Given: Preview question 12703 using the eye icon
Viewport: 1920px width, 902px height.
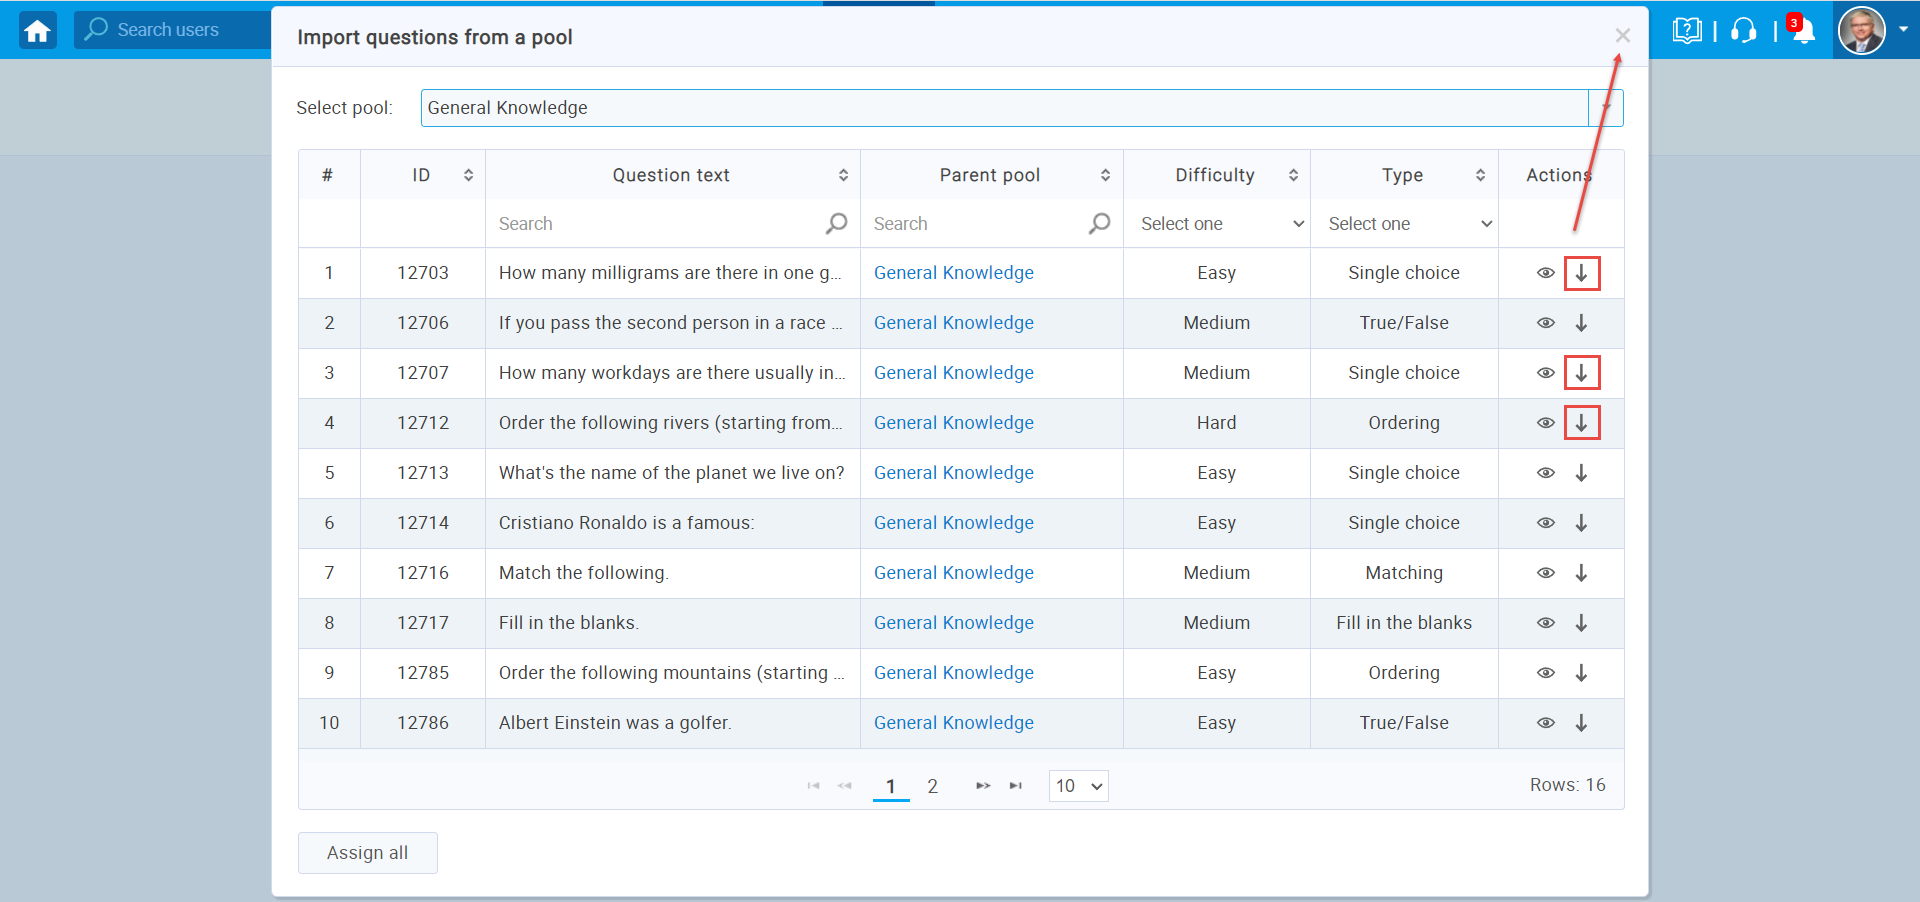Looking at the screenshot, I should (x=1546, y=273).
